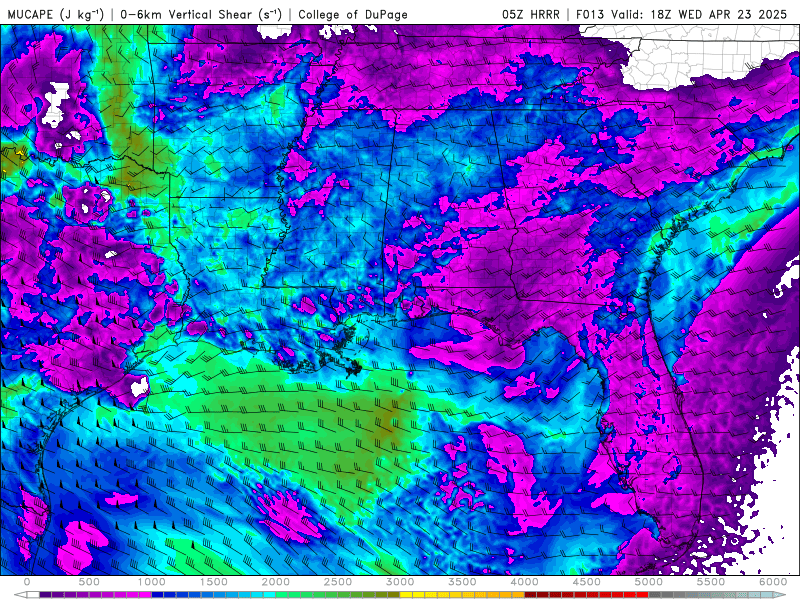Click the 1500 value on the color scale

click(x=213, y=582)
